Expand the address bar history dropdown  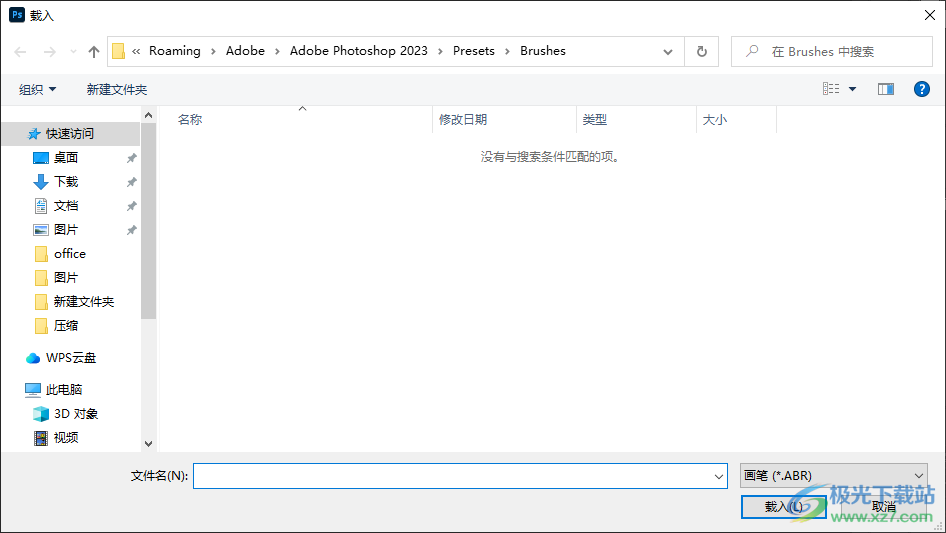point(668,52)
